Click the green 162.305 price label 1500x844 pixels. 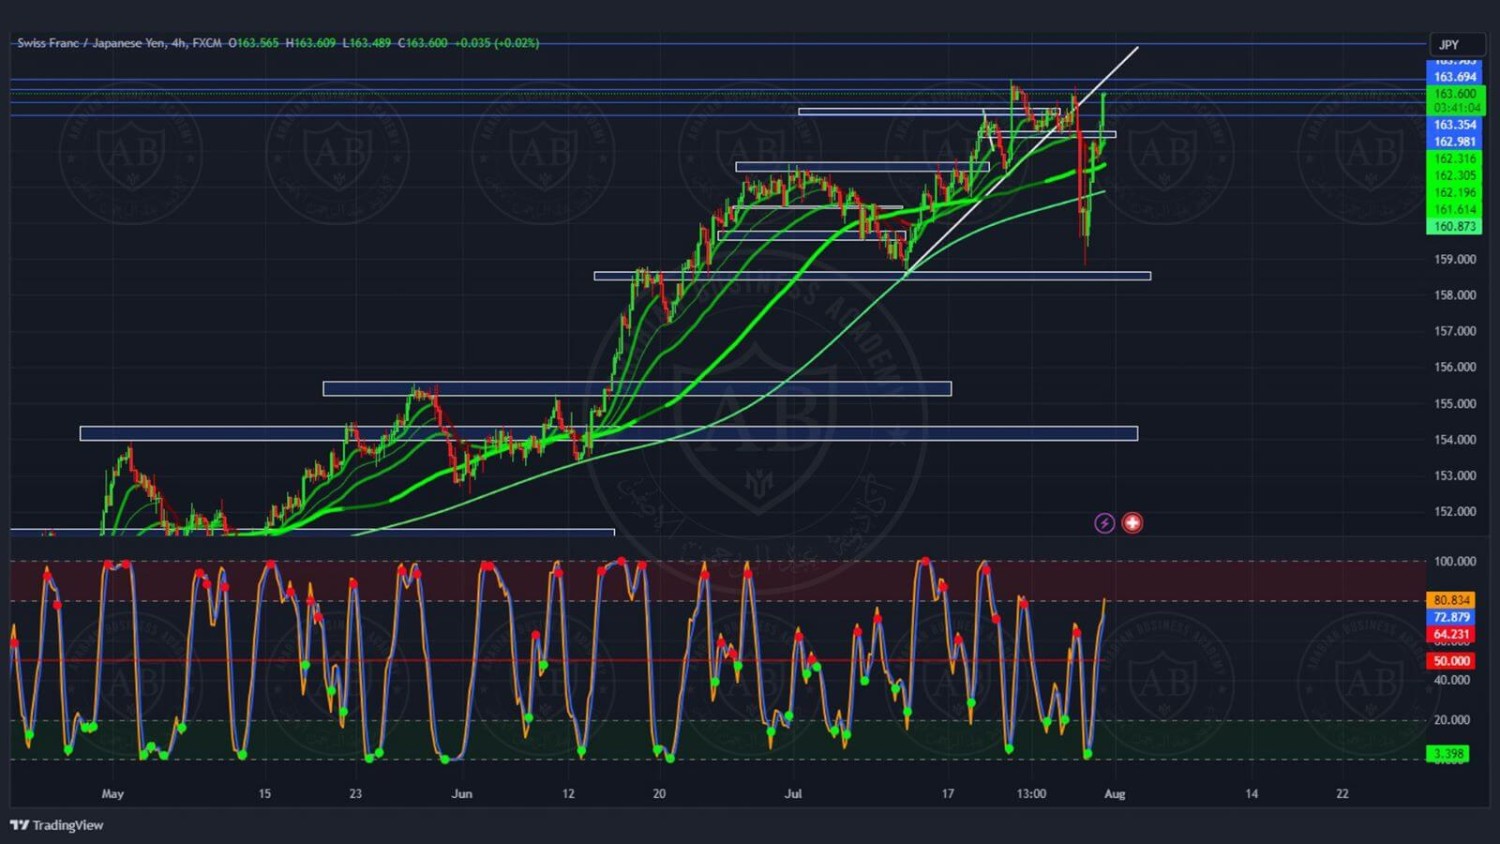(x=1455, y=176)
